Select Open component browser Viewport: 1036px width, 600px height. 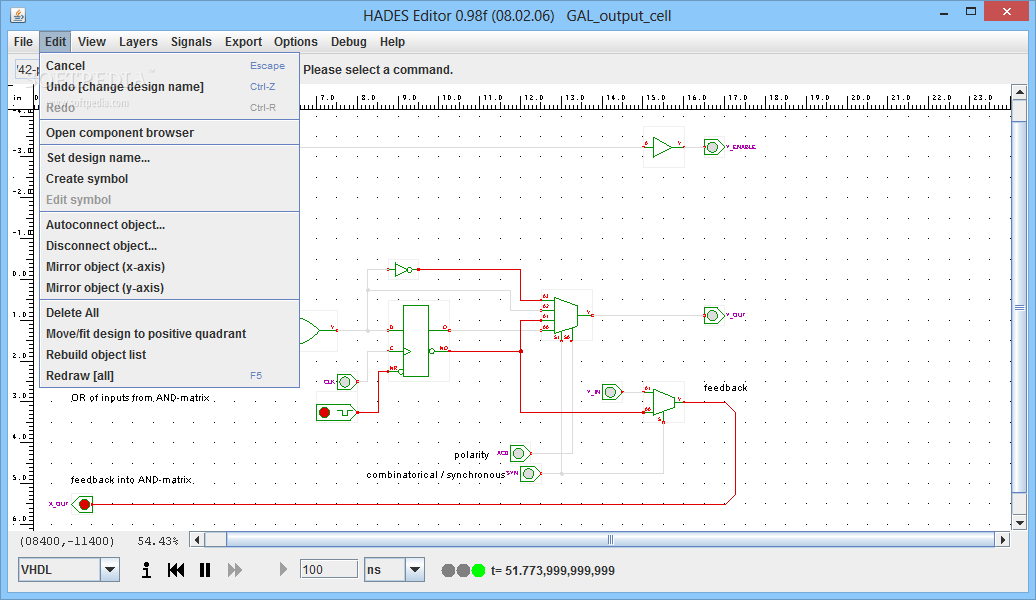[169, 133]
